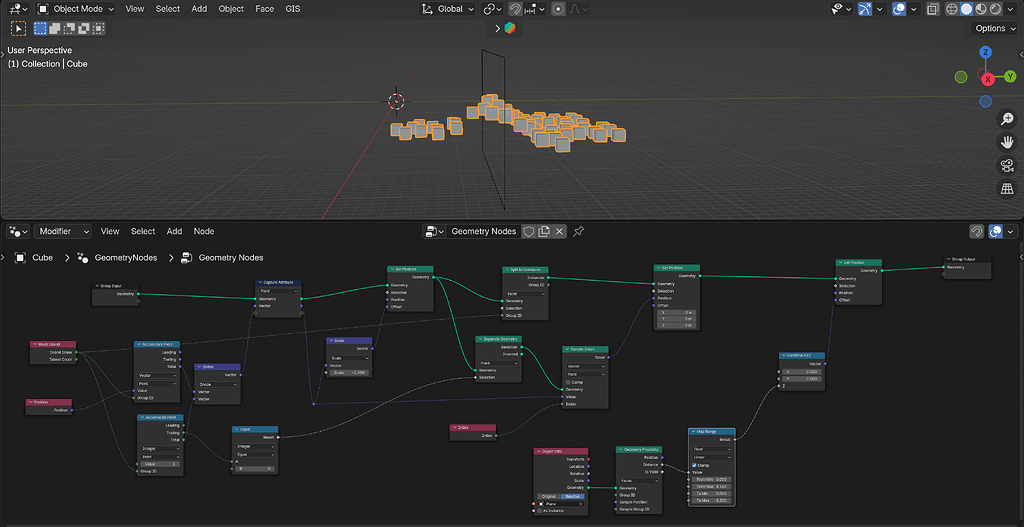Click the Z axis gizmo handle
Image resolution: width=1024 pixels, height=527 pixels.
tap(986, 52)
